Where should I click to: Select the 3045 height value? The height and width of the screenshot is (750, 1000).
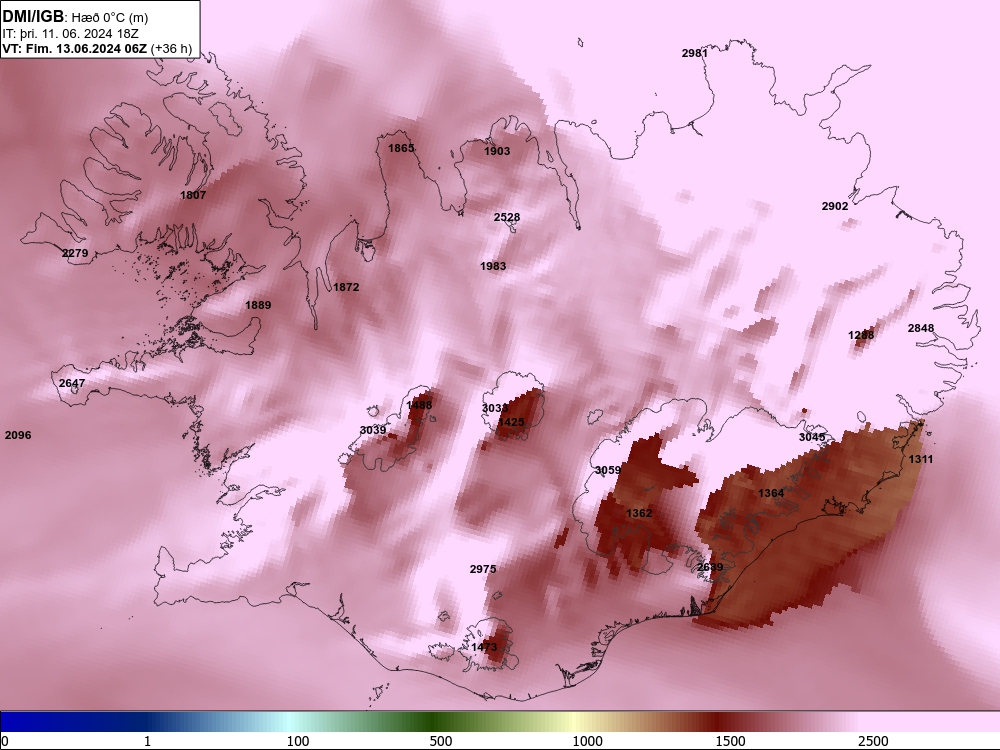pyautogui.click(x=812, y=438)
